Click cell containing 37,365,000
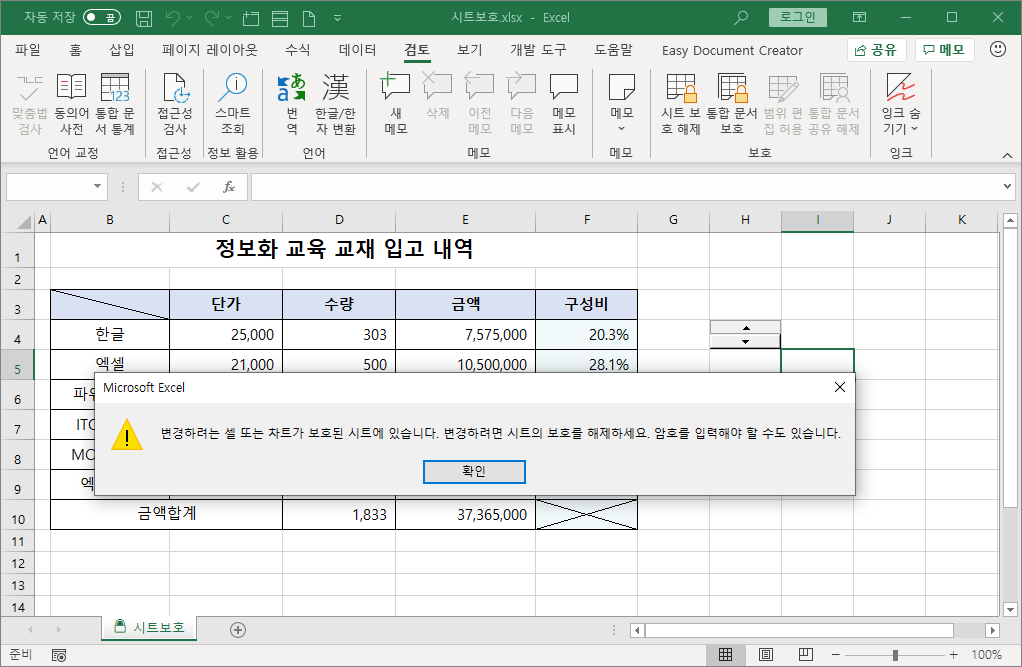Viewport: 1022px width, 667px height. pos(465,514)
